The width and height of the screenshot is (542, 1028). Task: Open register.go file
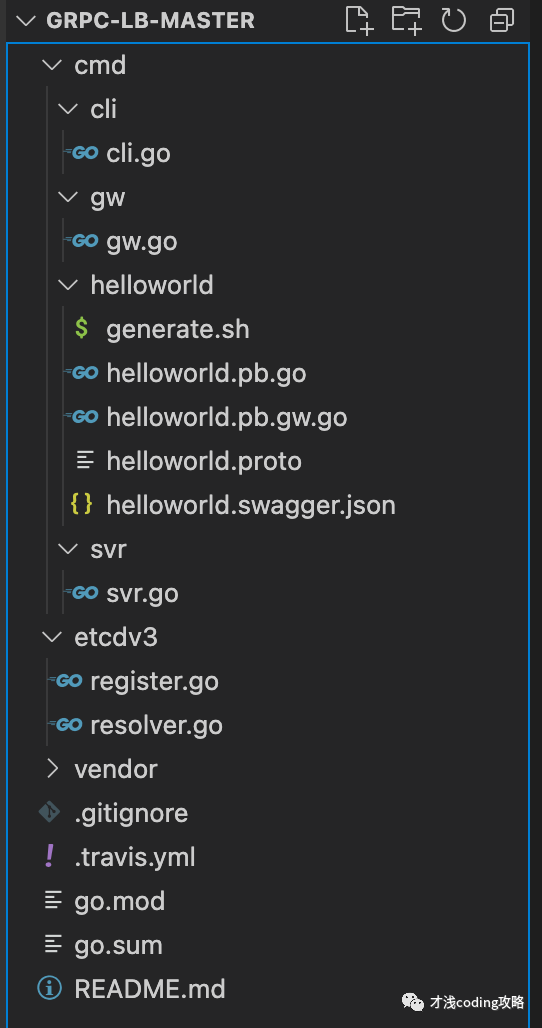155,682
